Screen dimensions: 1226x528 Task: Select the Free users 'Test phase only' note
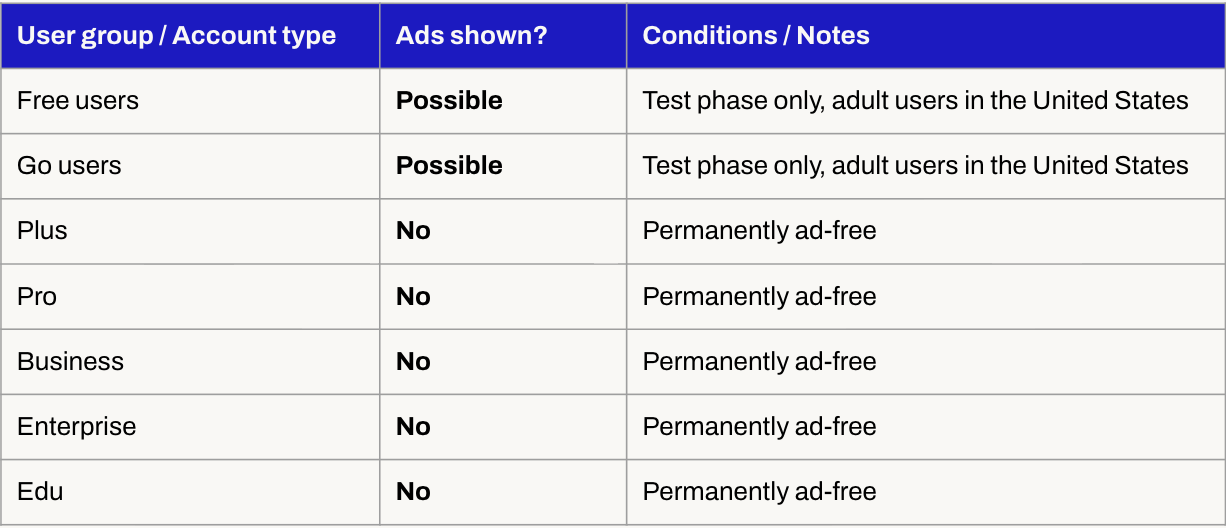(x=915, y=101)
